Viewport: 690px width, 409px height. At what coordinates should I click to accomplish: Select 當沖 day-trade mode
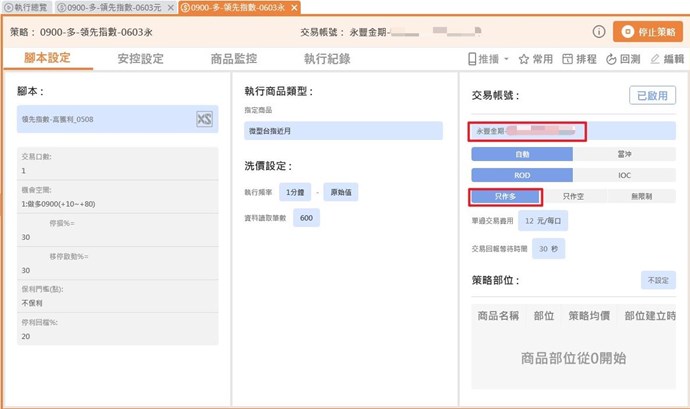click(x=625, y=155)
